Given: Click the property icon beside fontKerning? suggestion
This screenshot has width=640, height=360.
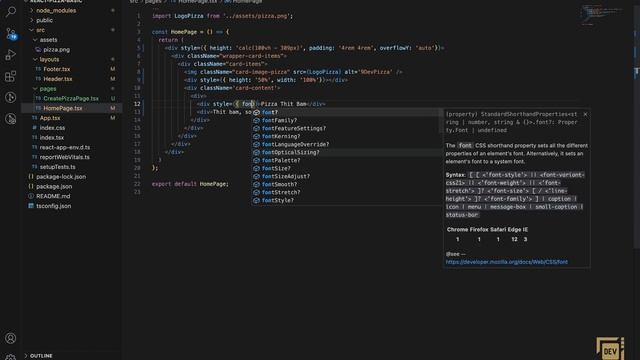Looking at the screenshot, I should pyautogui.click(x=256, y=136).
